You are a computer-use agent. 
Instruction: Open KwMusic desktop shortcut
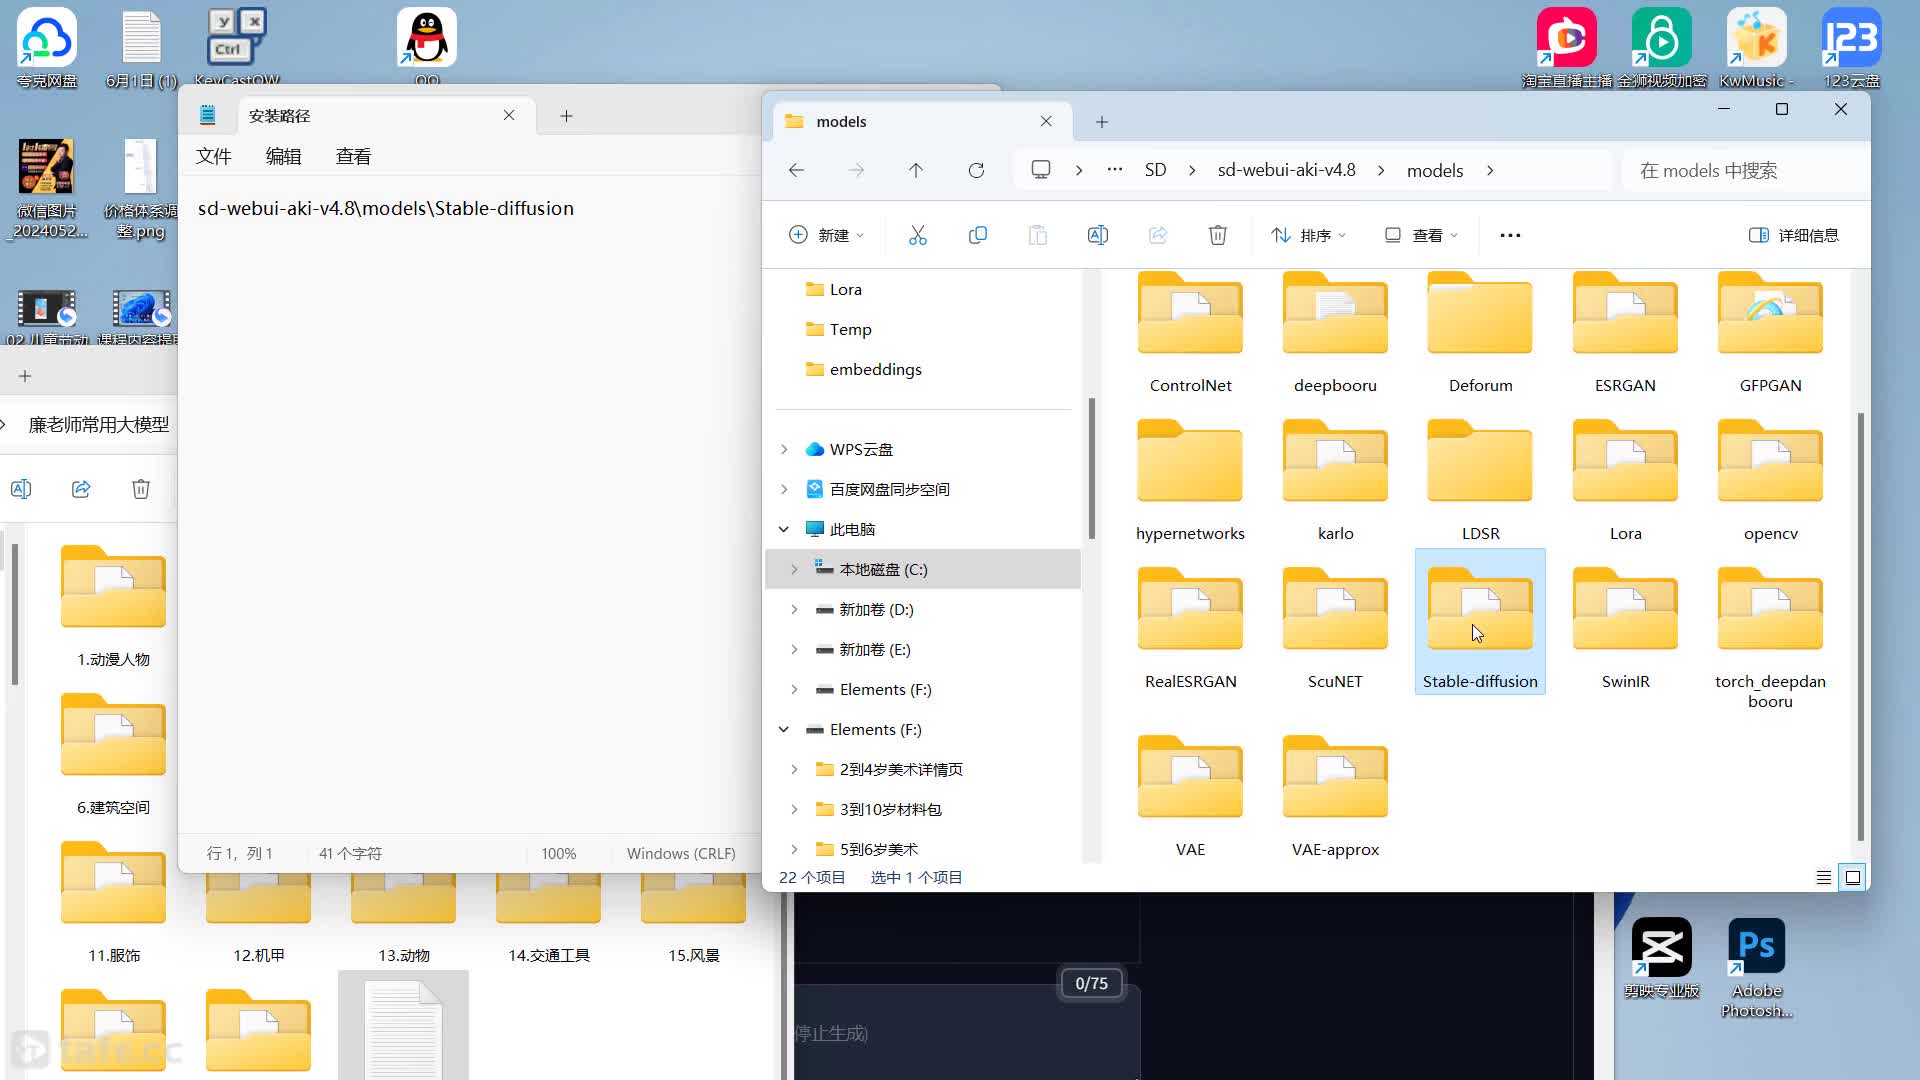coord(1757,47)
